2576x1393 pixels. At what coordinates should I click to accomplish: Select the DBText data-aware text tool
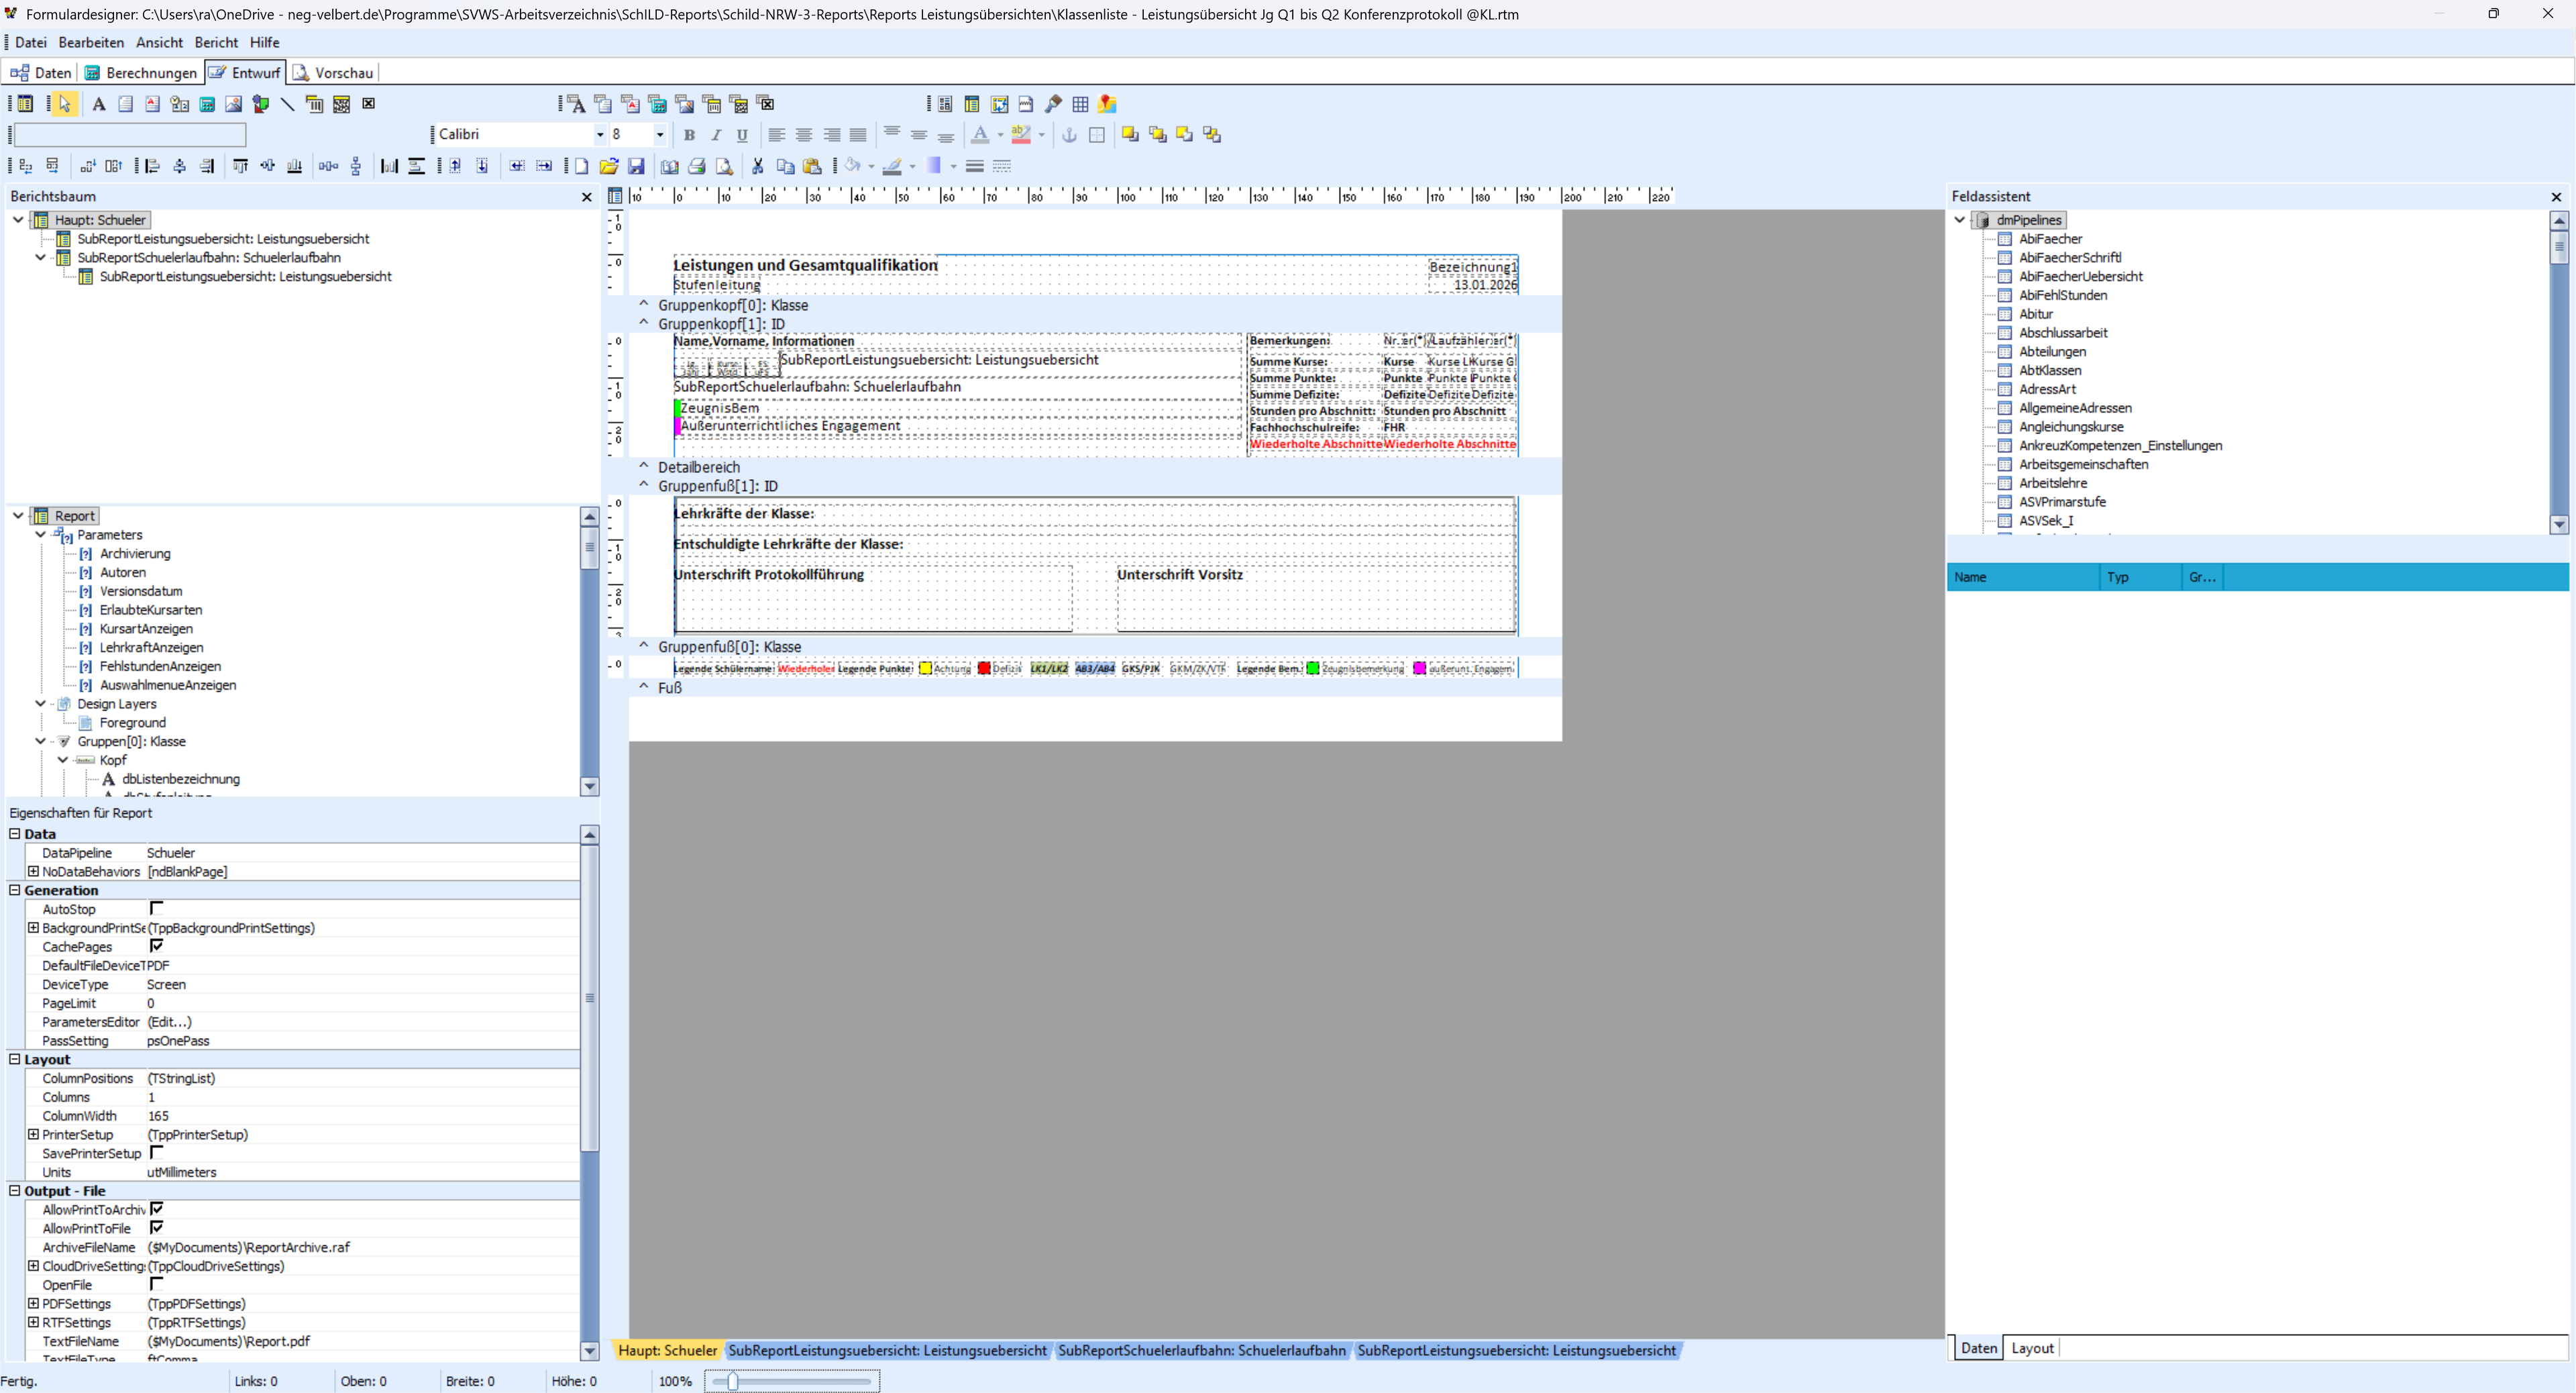pos(576,104)
